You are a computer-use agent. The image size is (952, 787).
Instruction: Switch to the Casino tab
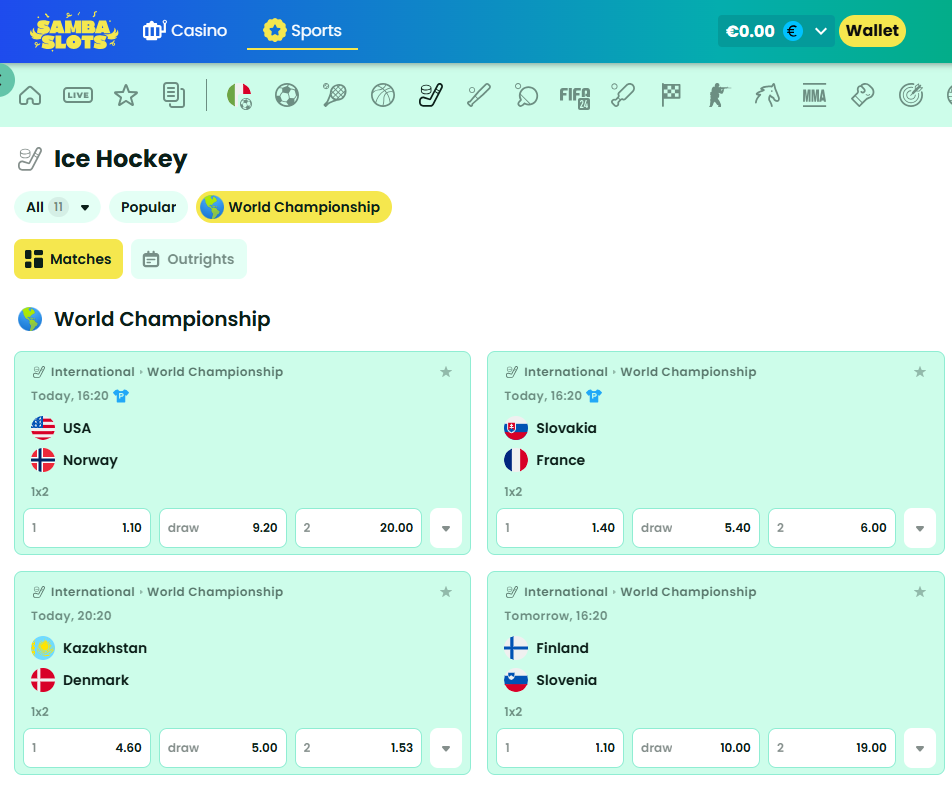click(x=185, y=30)
